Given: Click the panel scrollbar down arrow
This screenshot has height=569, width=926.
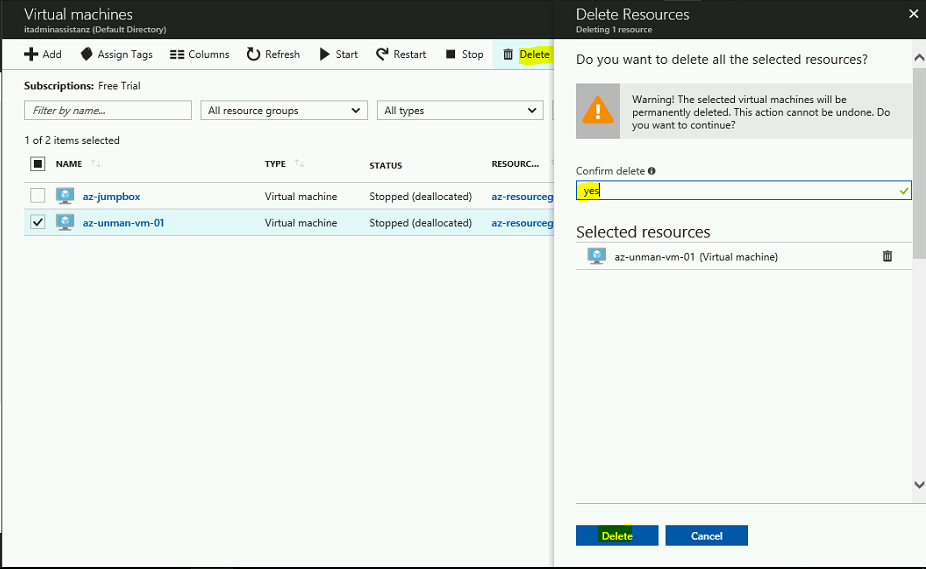Looking at the screenshot, I should pyautogui.click(x=919, y=485).
